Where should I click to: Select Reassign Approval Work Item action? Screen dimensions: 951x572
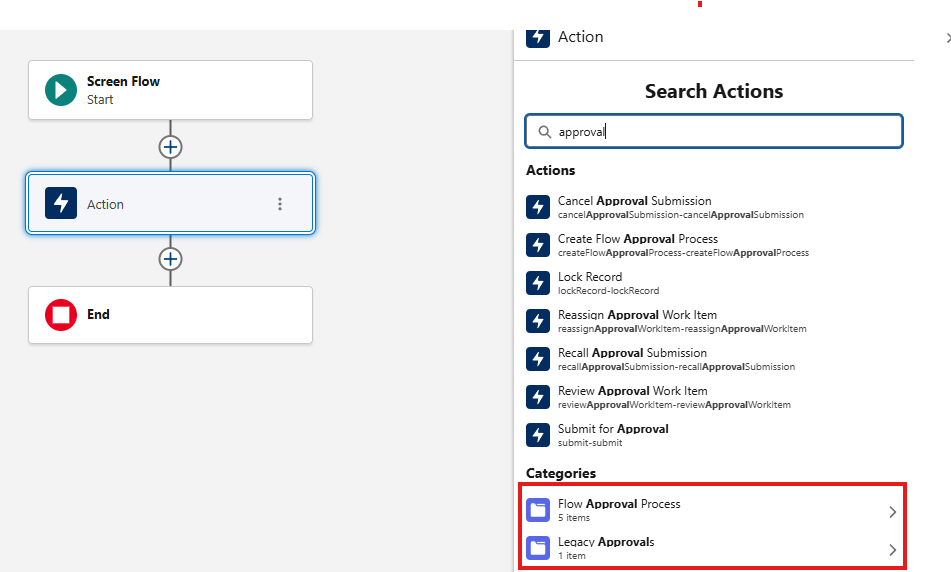(714, 321)
